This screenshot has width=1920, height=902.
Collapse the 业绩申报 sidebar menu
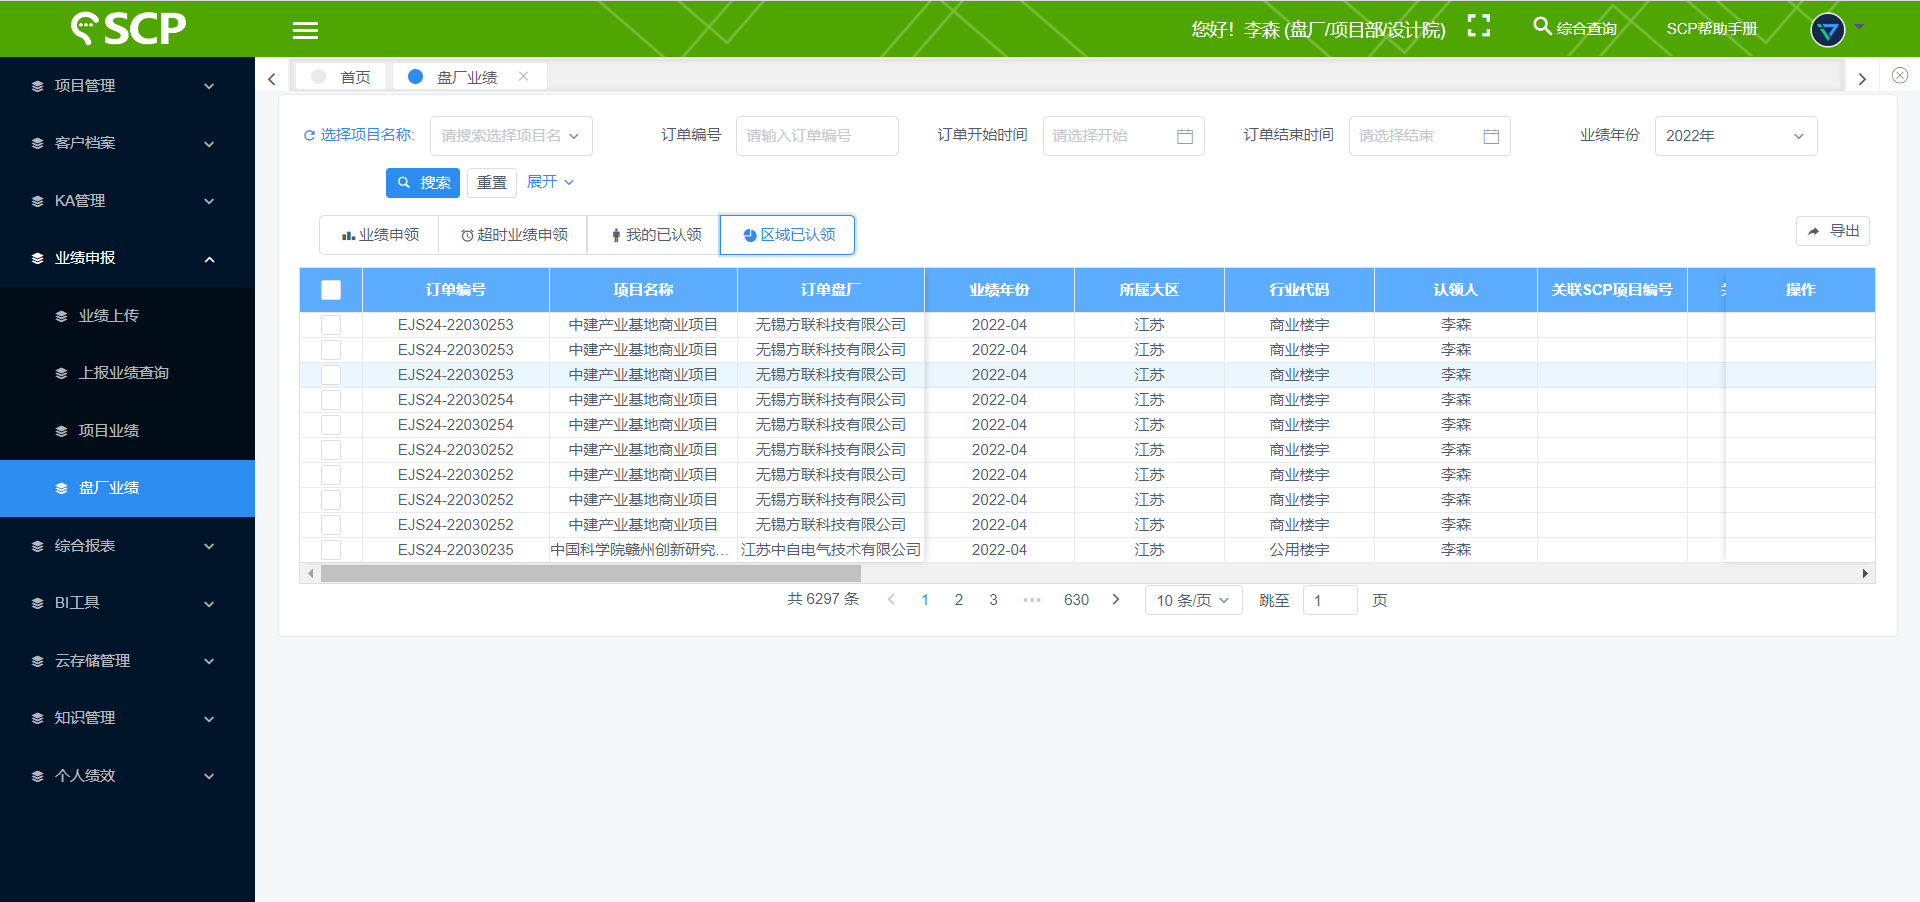pos(127,258)
